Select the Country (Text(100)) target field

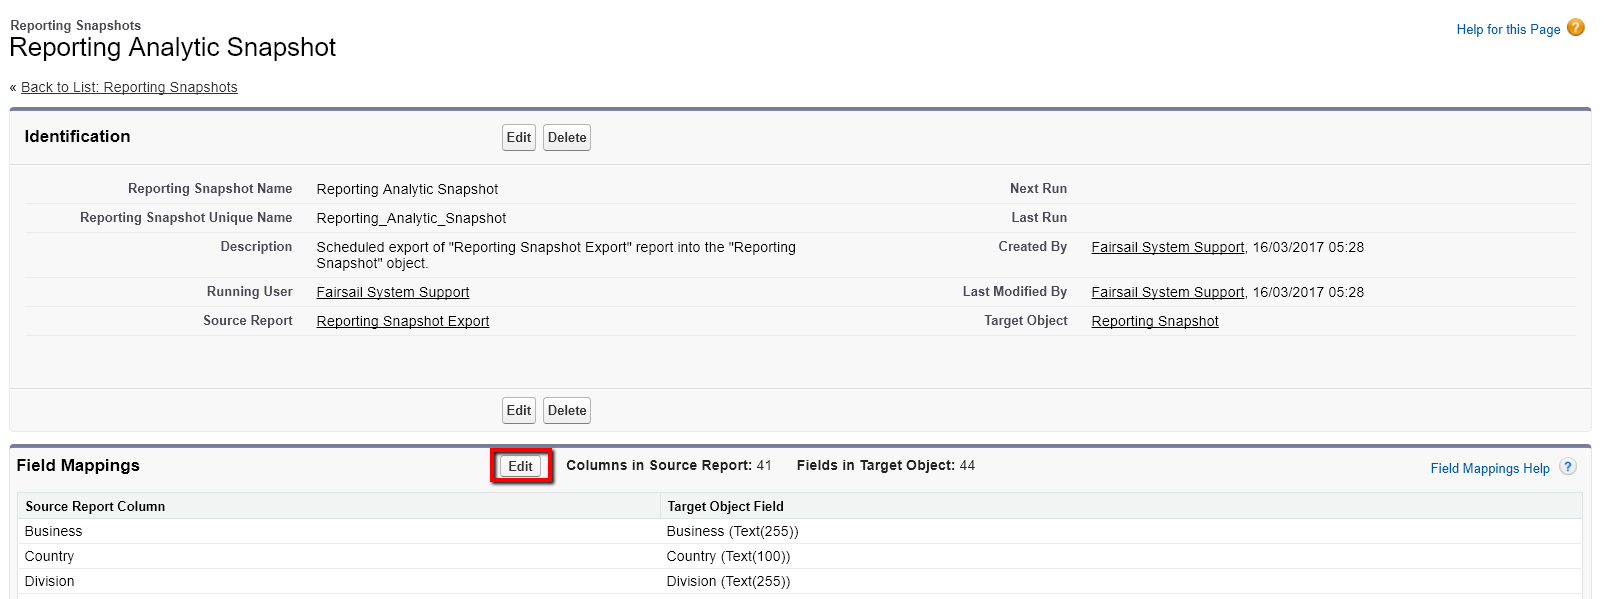(x=728, y=556)
